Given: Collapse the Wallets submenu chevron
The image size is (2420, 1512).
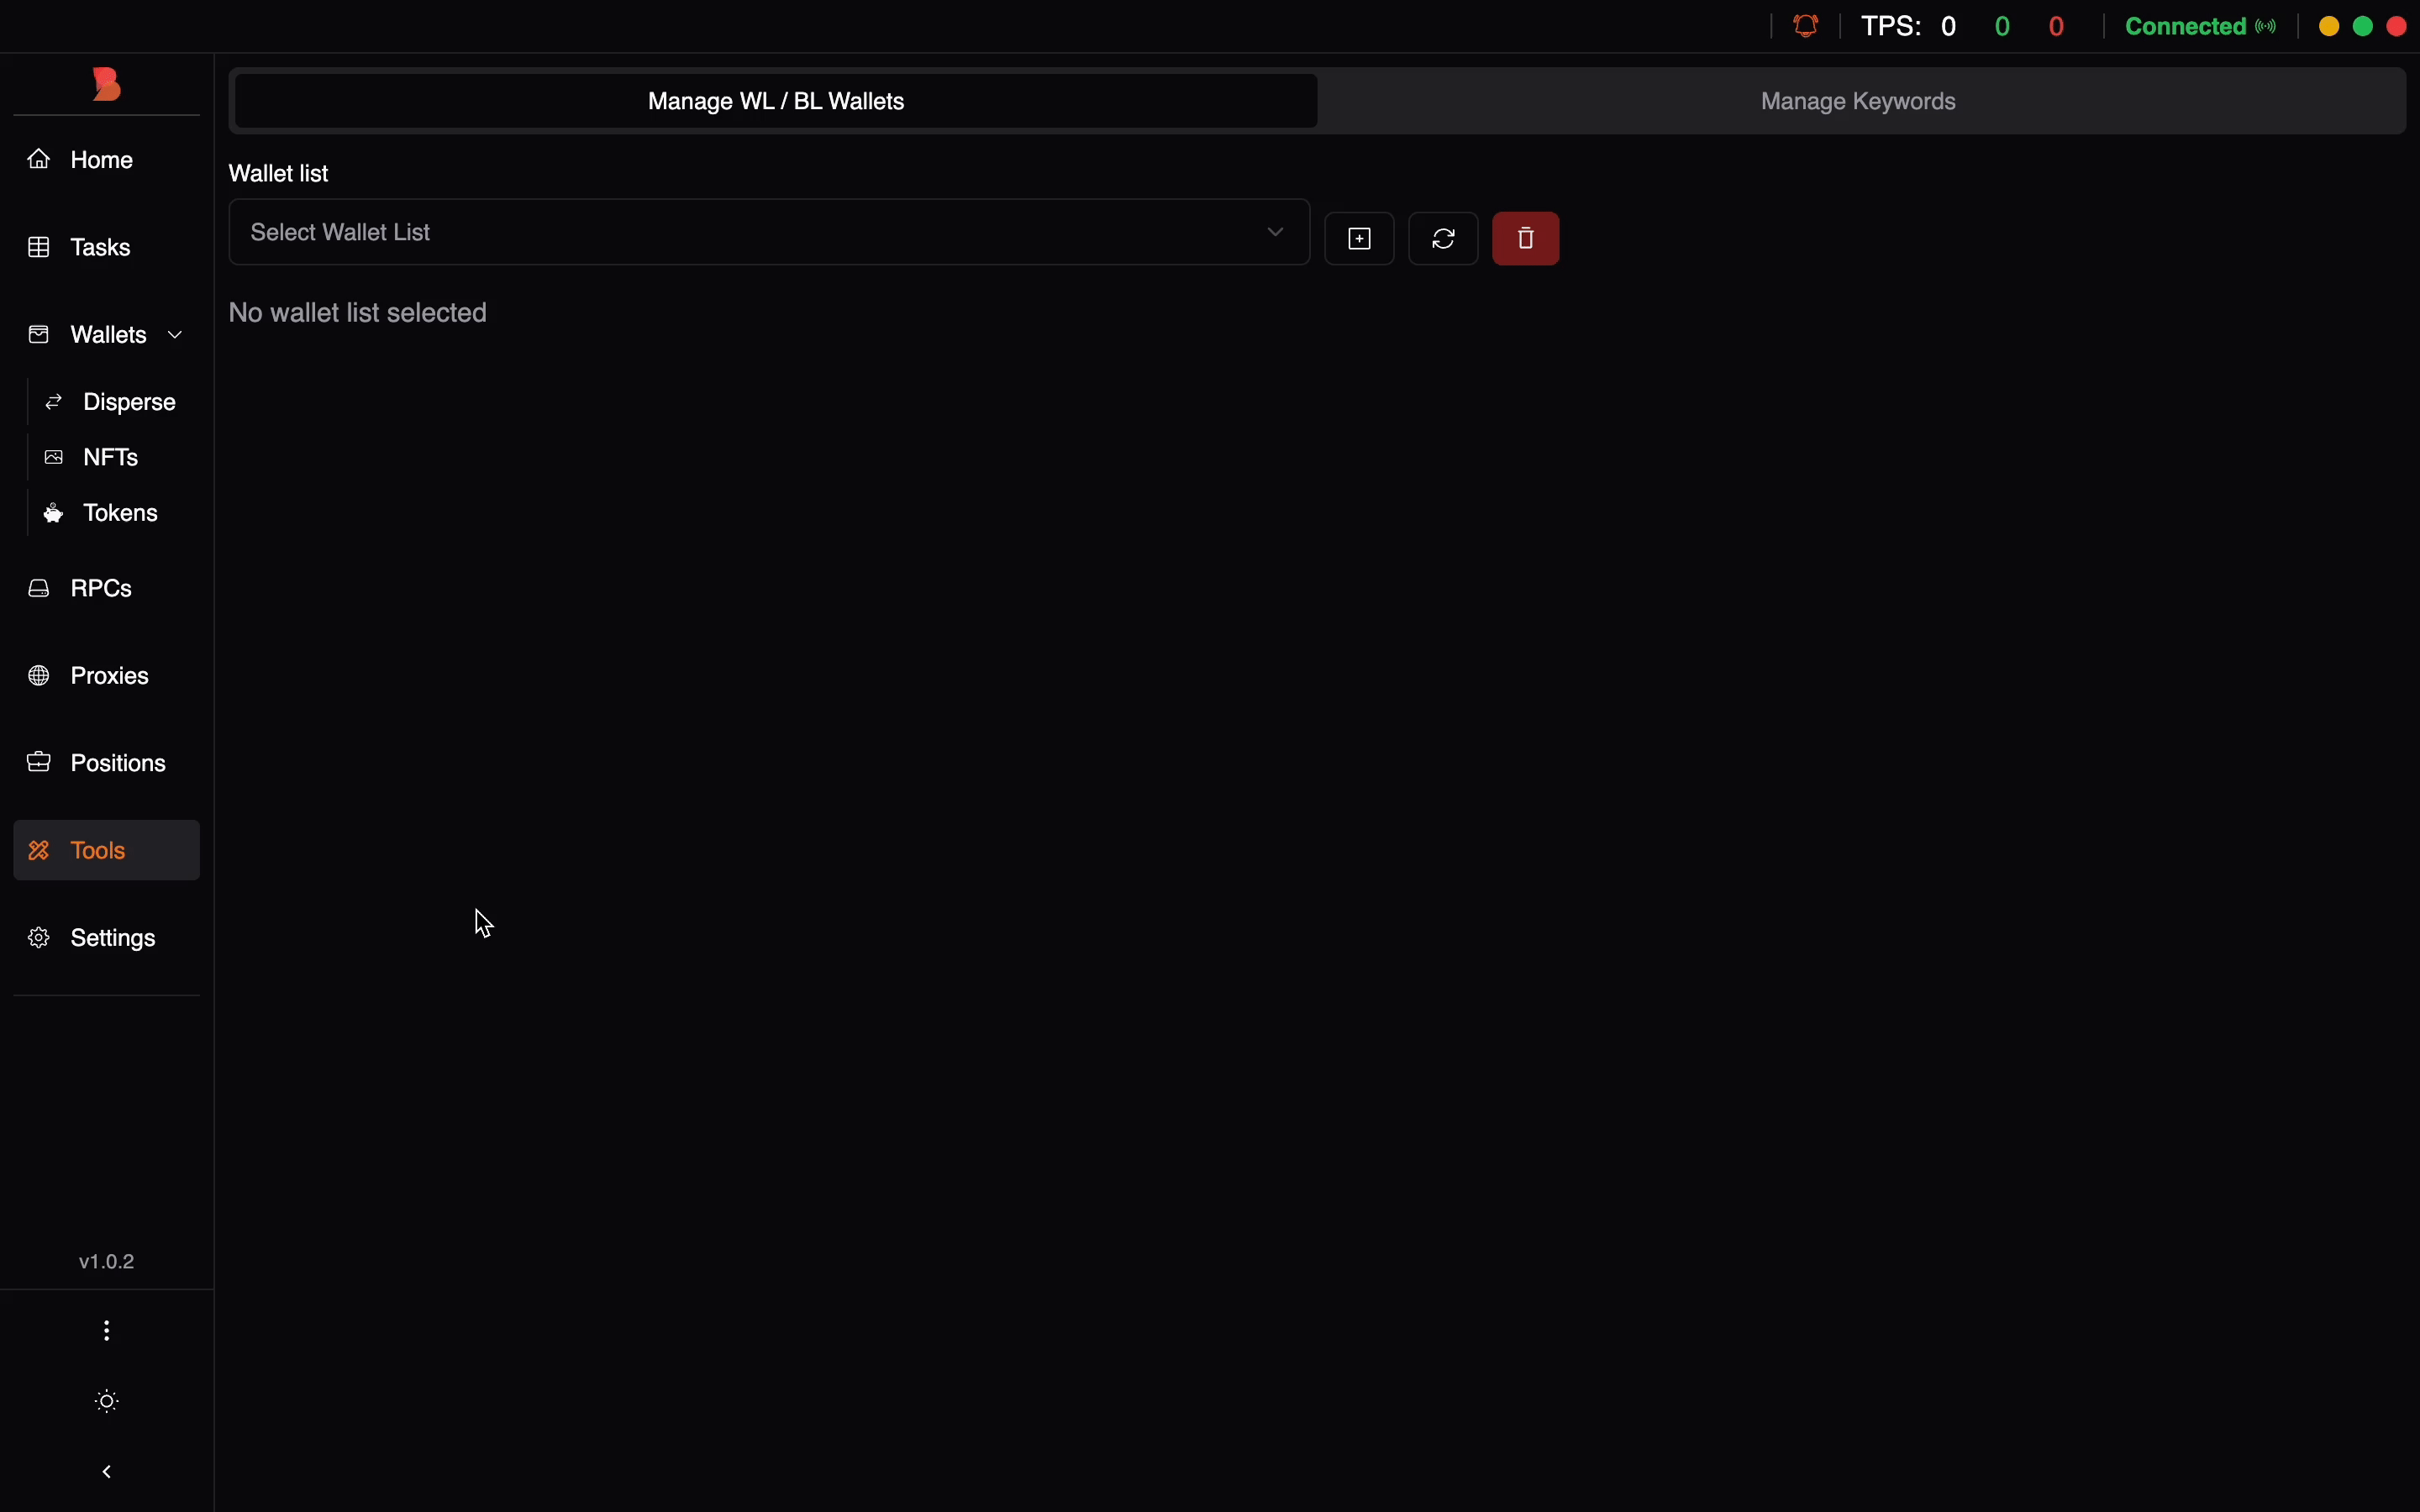Looking at the screenshot, I should click(x=176, y=335).
